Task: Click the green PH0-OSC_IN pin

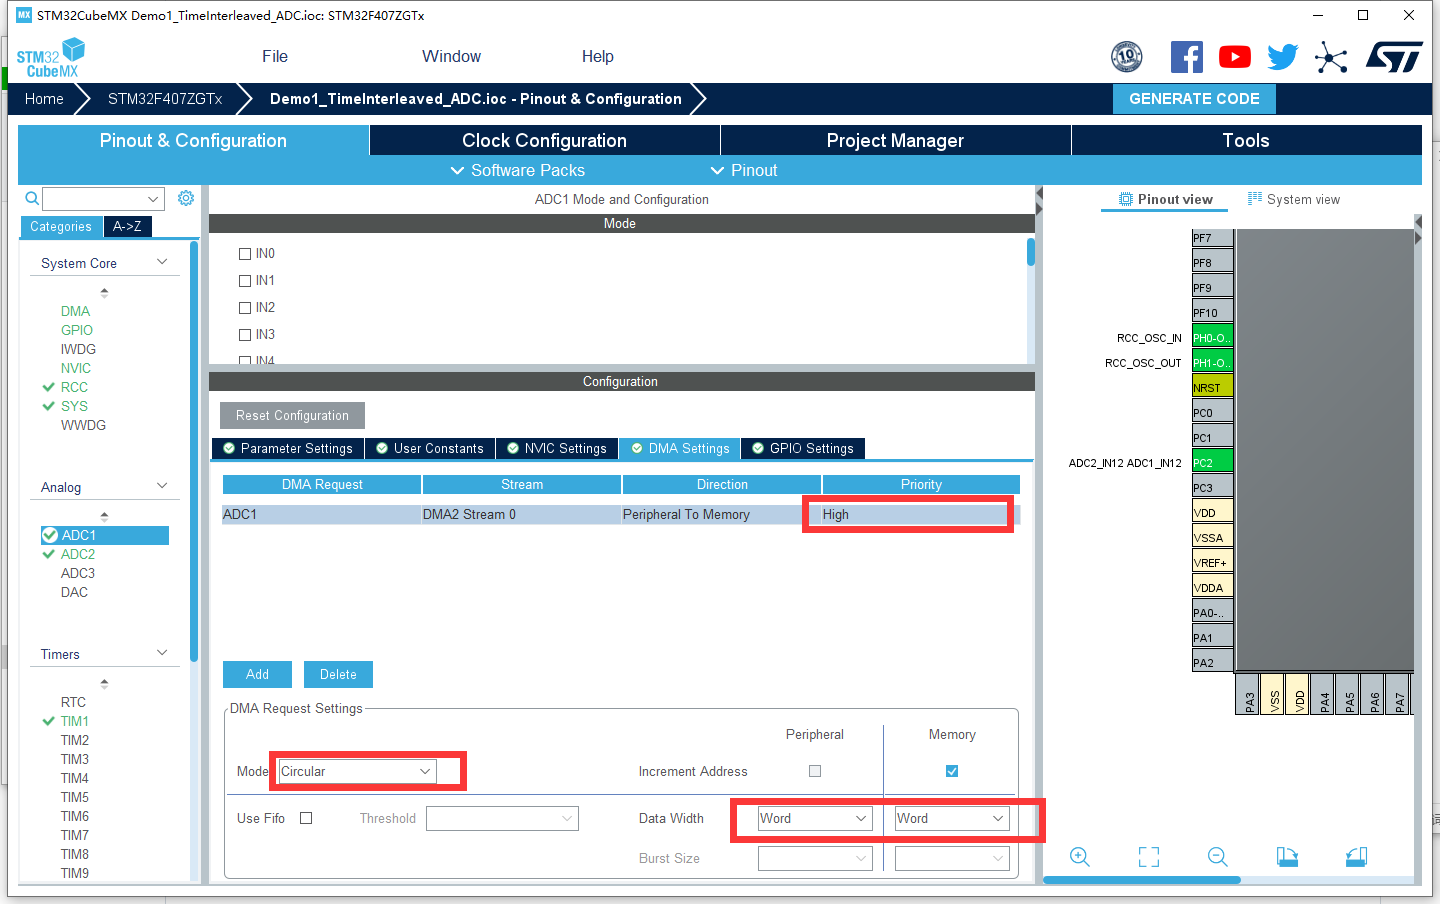Action: 1212,337
